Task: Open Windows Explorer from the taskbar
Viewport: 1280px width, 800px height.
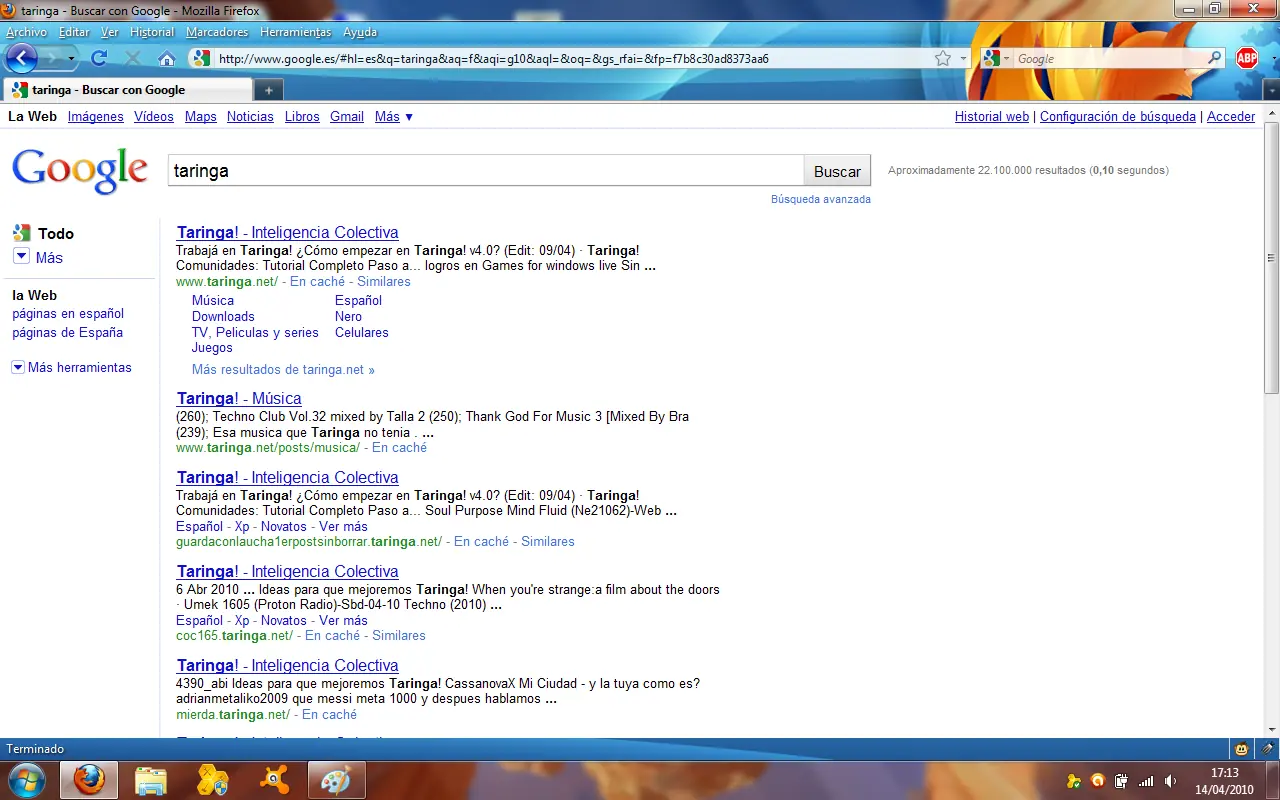Action: [150, 779]
